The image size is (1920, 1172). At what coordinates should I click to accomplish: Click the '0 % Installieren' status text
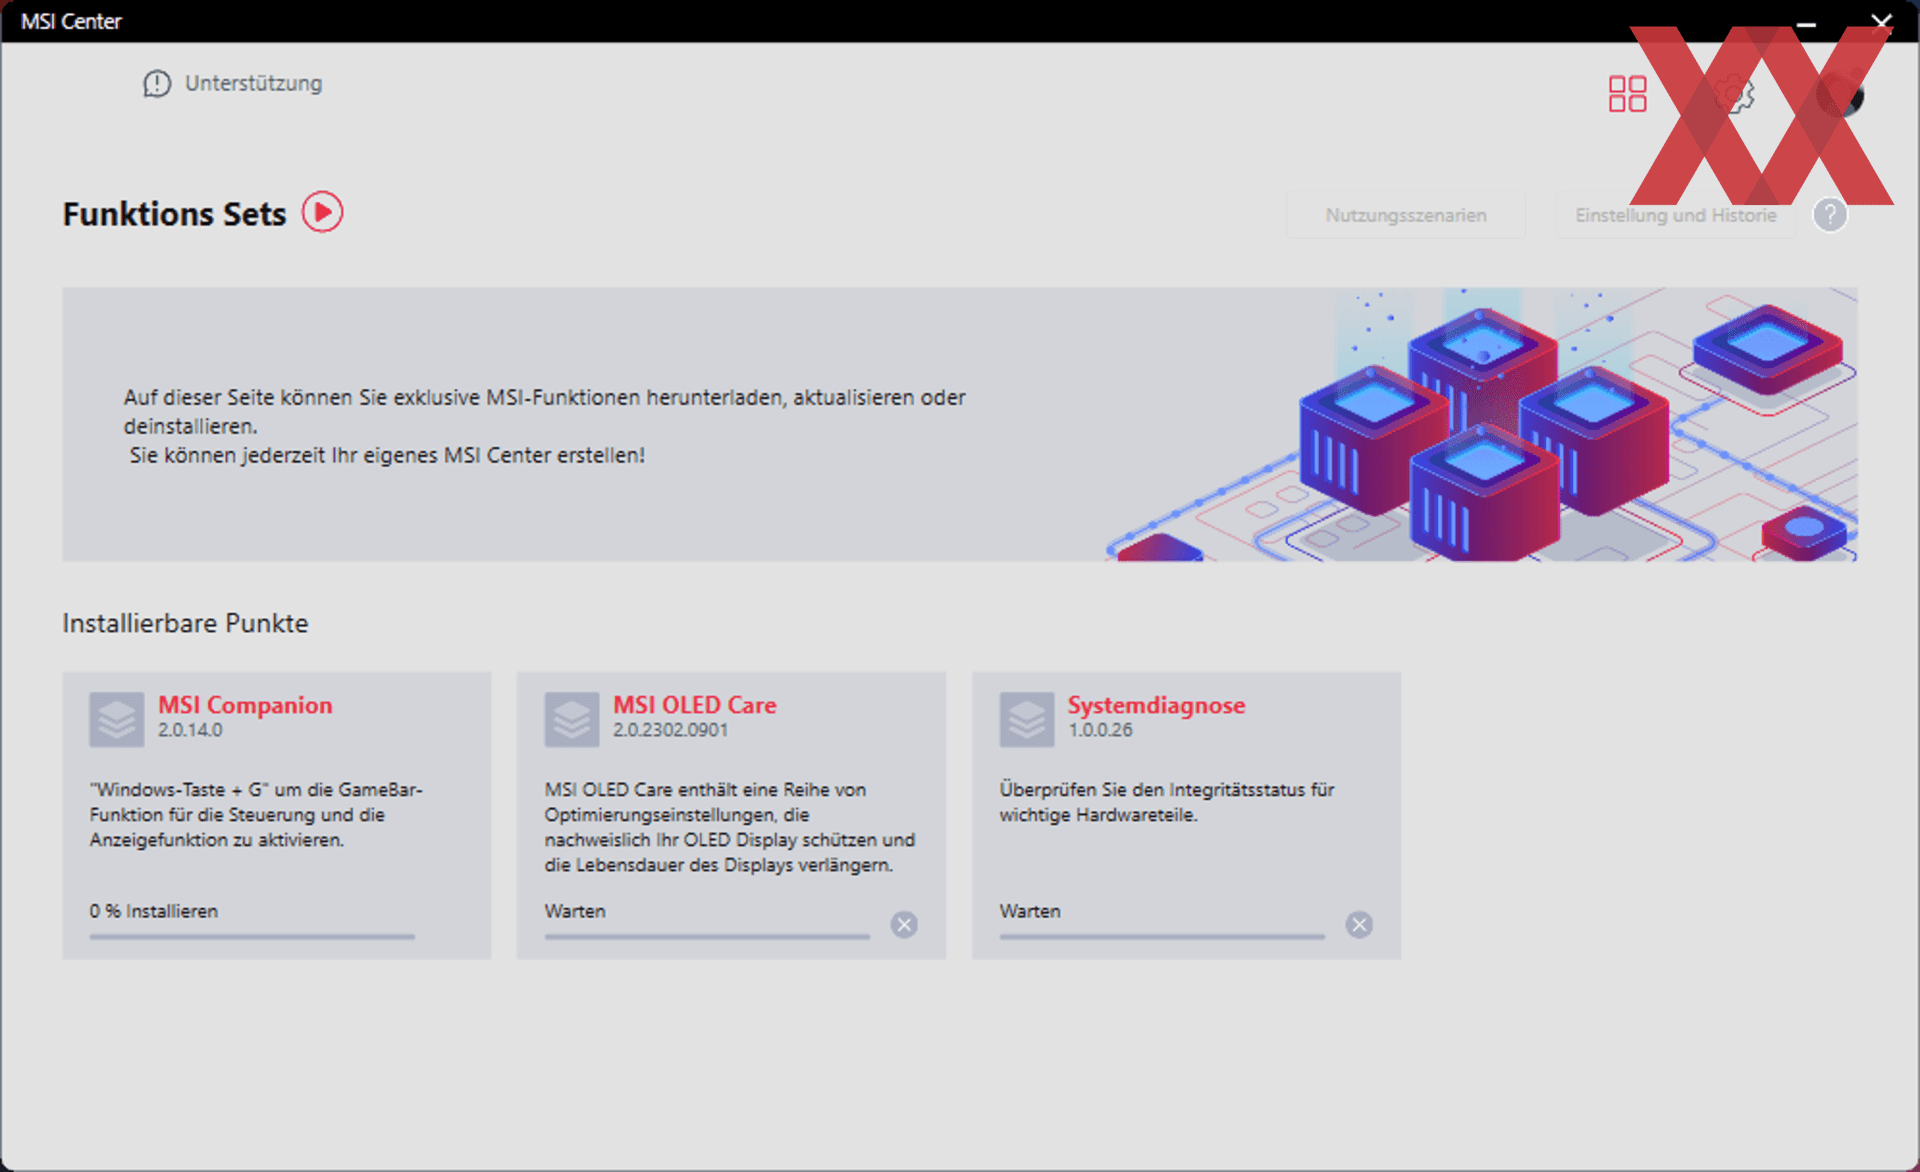coord(154,911)
